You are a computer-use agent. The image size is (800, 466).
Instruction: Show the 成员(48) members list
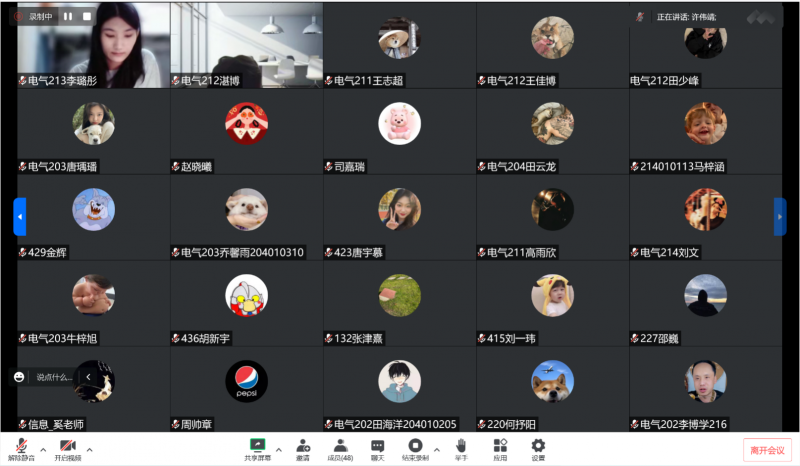340,449
